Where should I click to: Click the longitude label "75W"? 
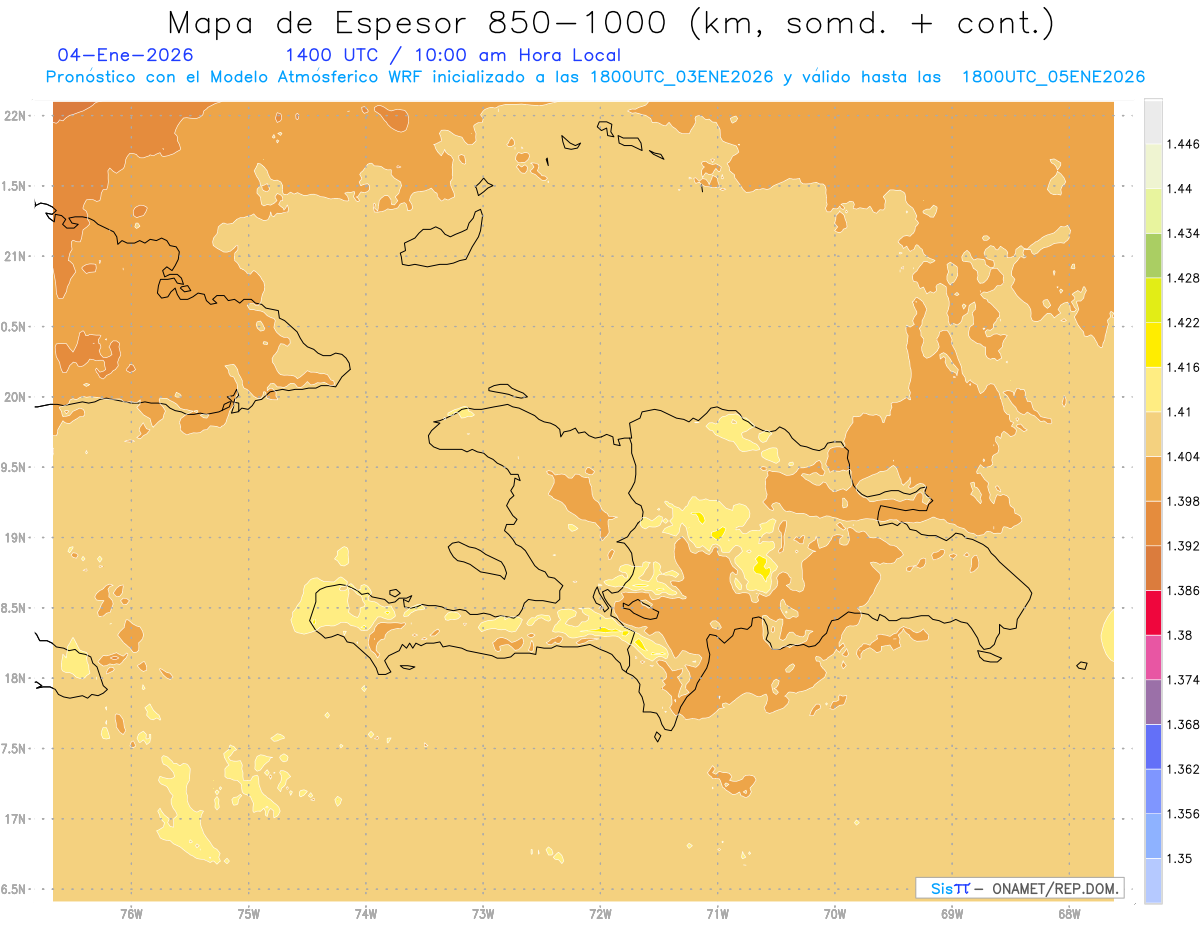249,914
